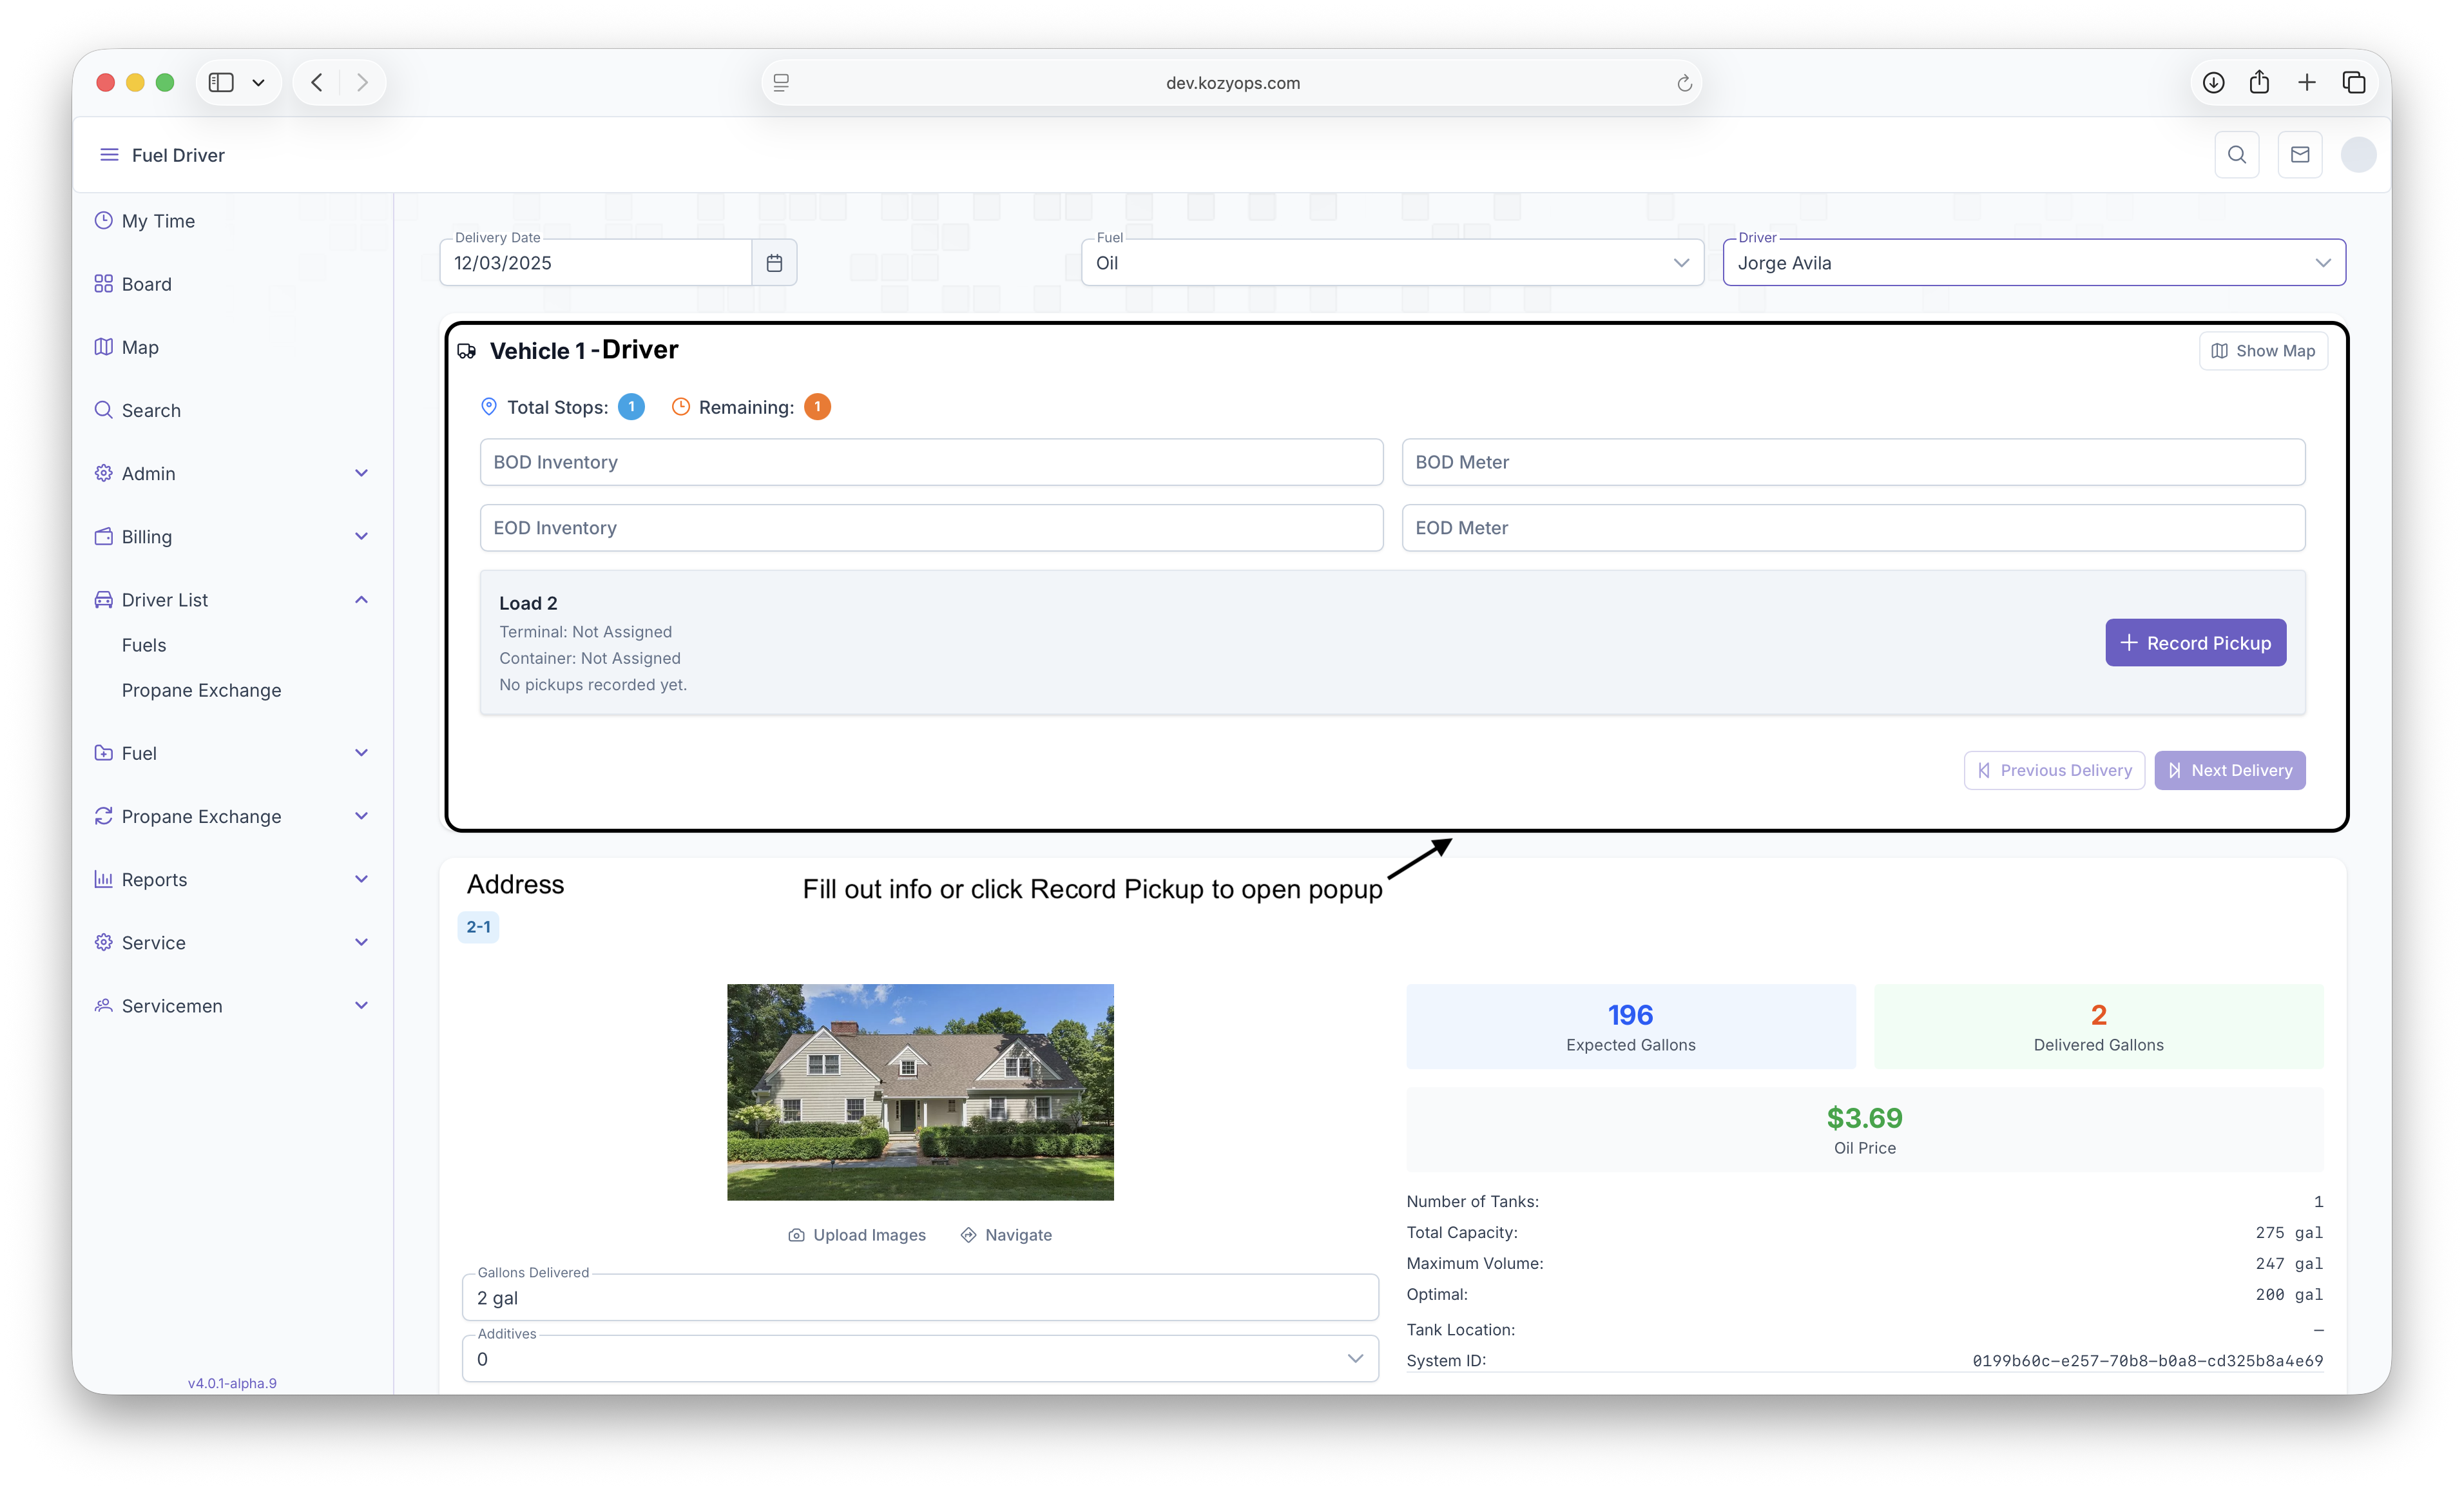
Task: Click the Record Pickup button
Action: click(x=2195, y=643)
